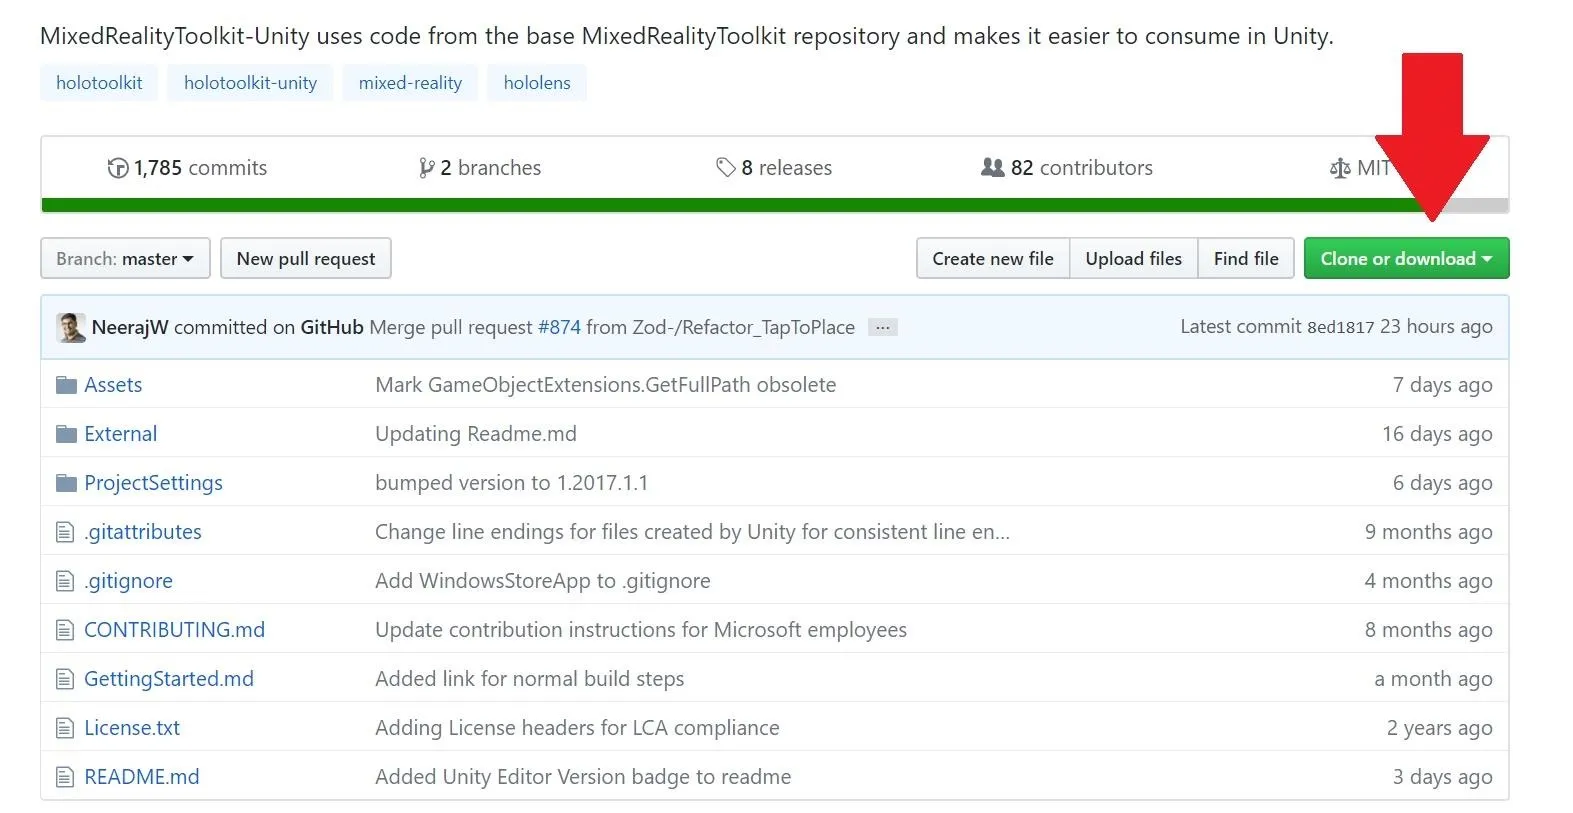Screen dimensions: 1573x813
Task: Click 'Updating Readme.md' commit message
Action: 476,434
